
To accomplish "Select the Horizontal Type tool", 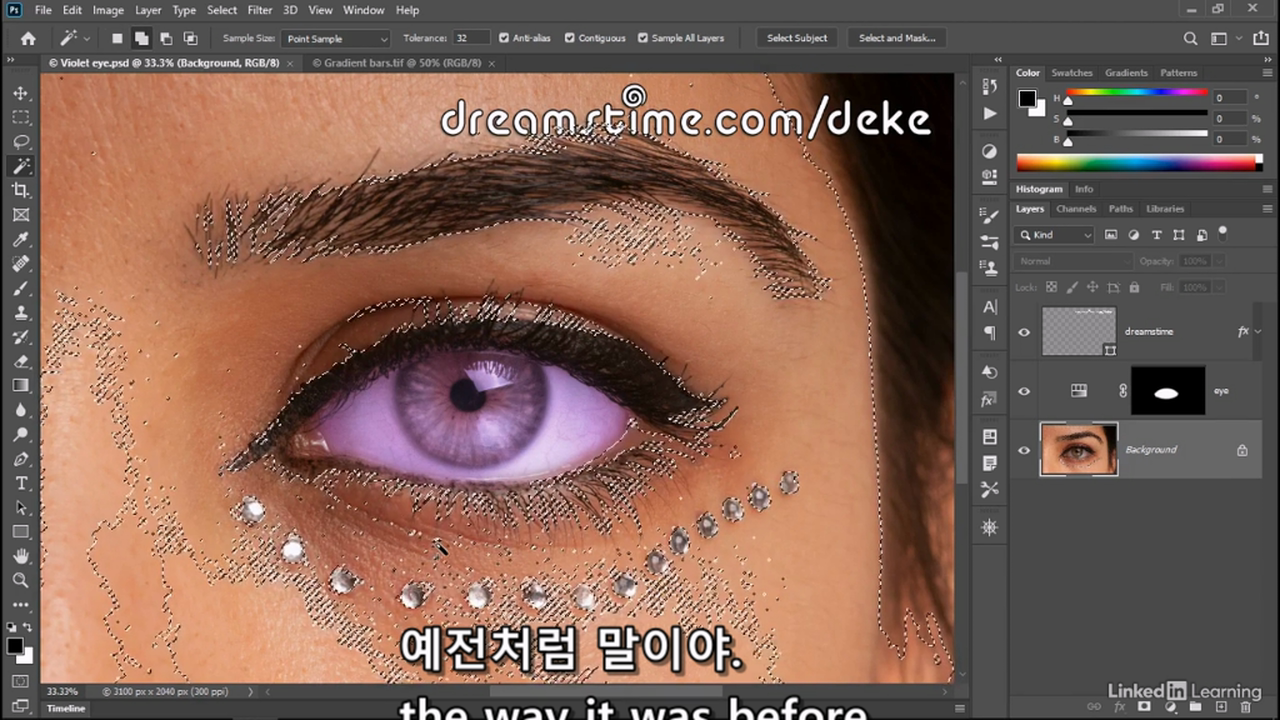I will click(x=21, y=483).
